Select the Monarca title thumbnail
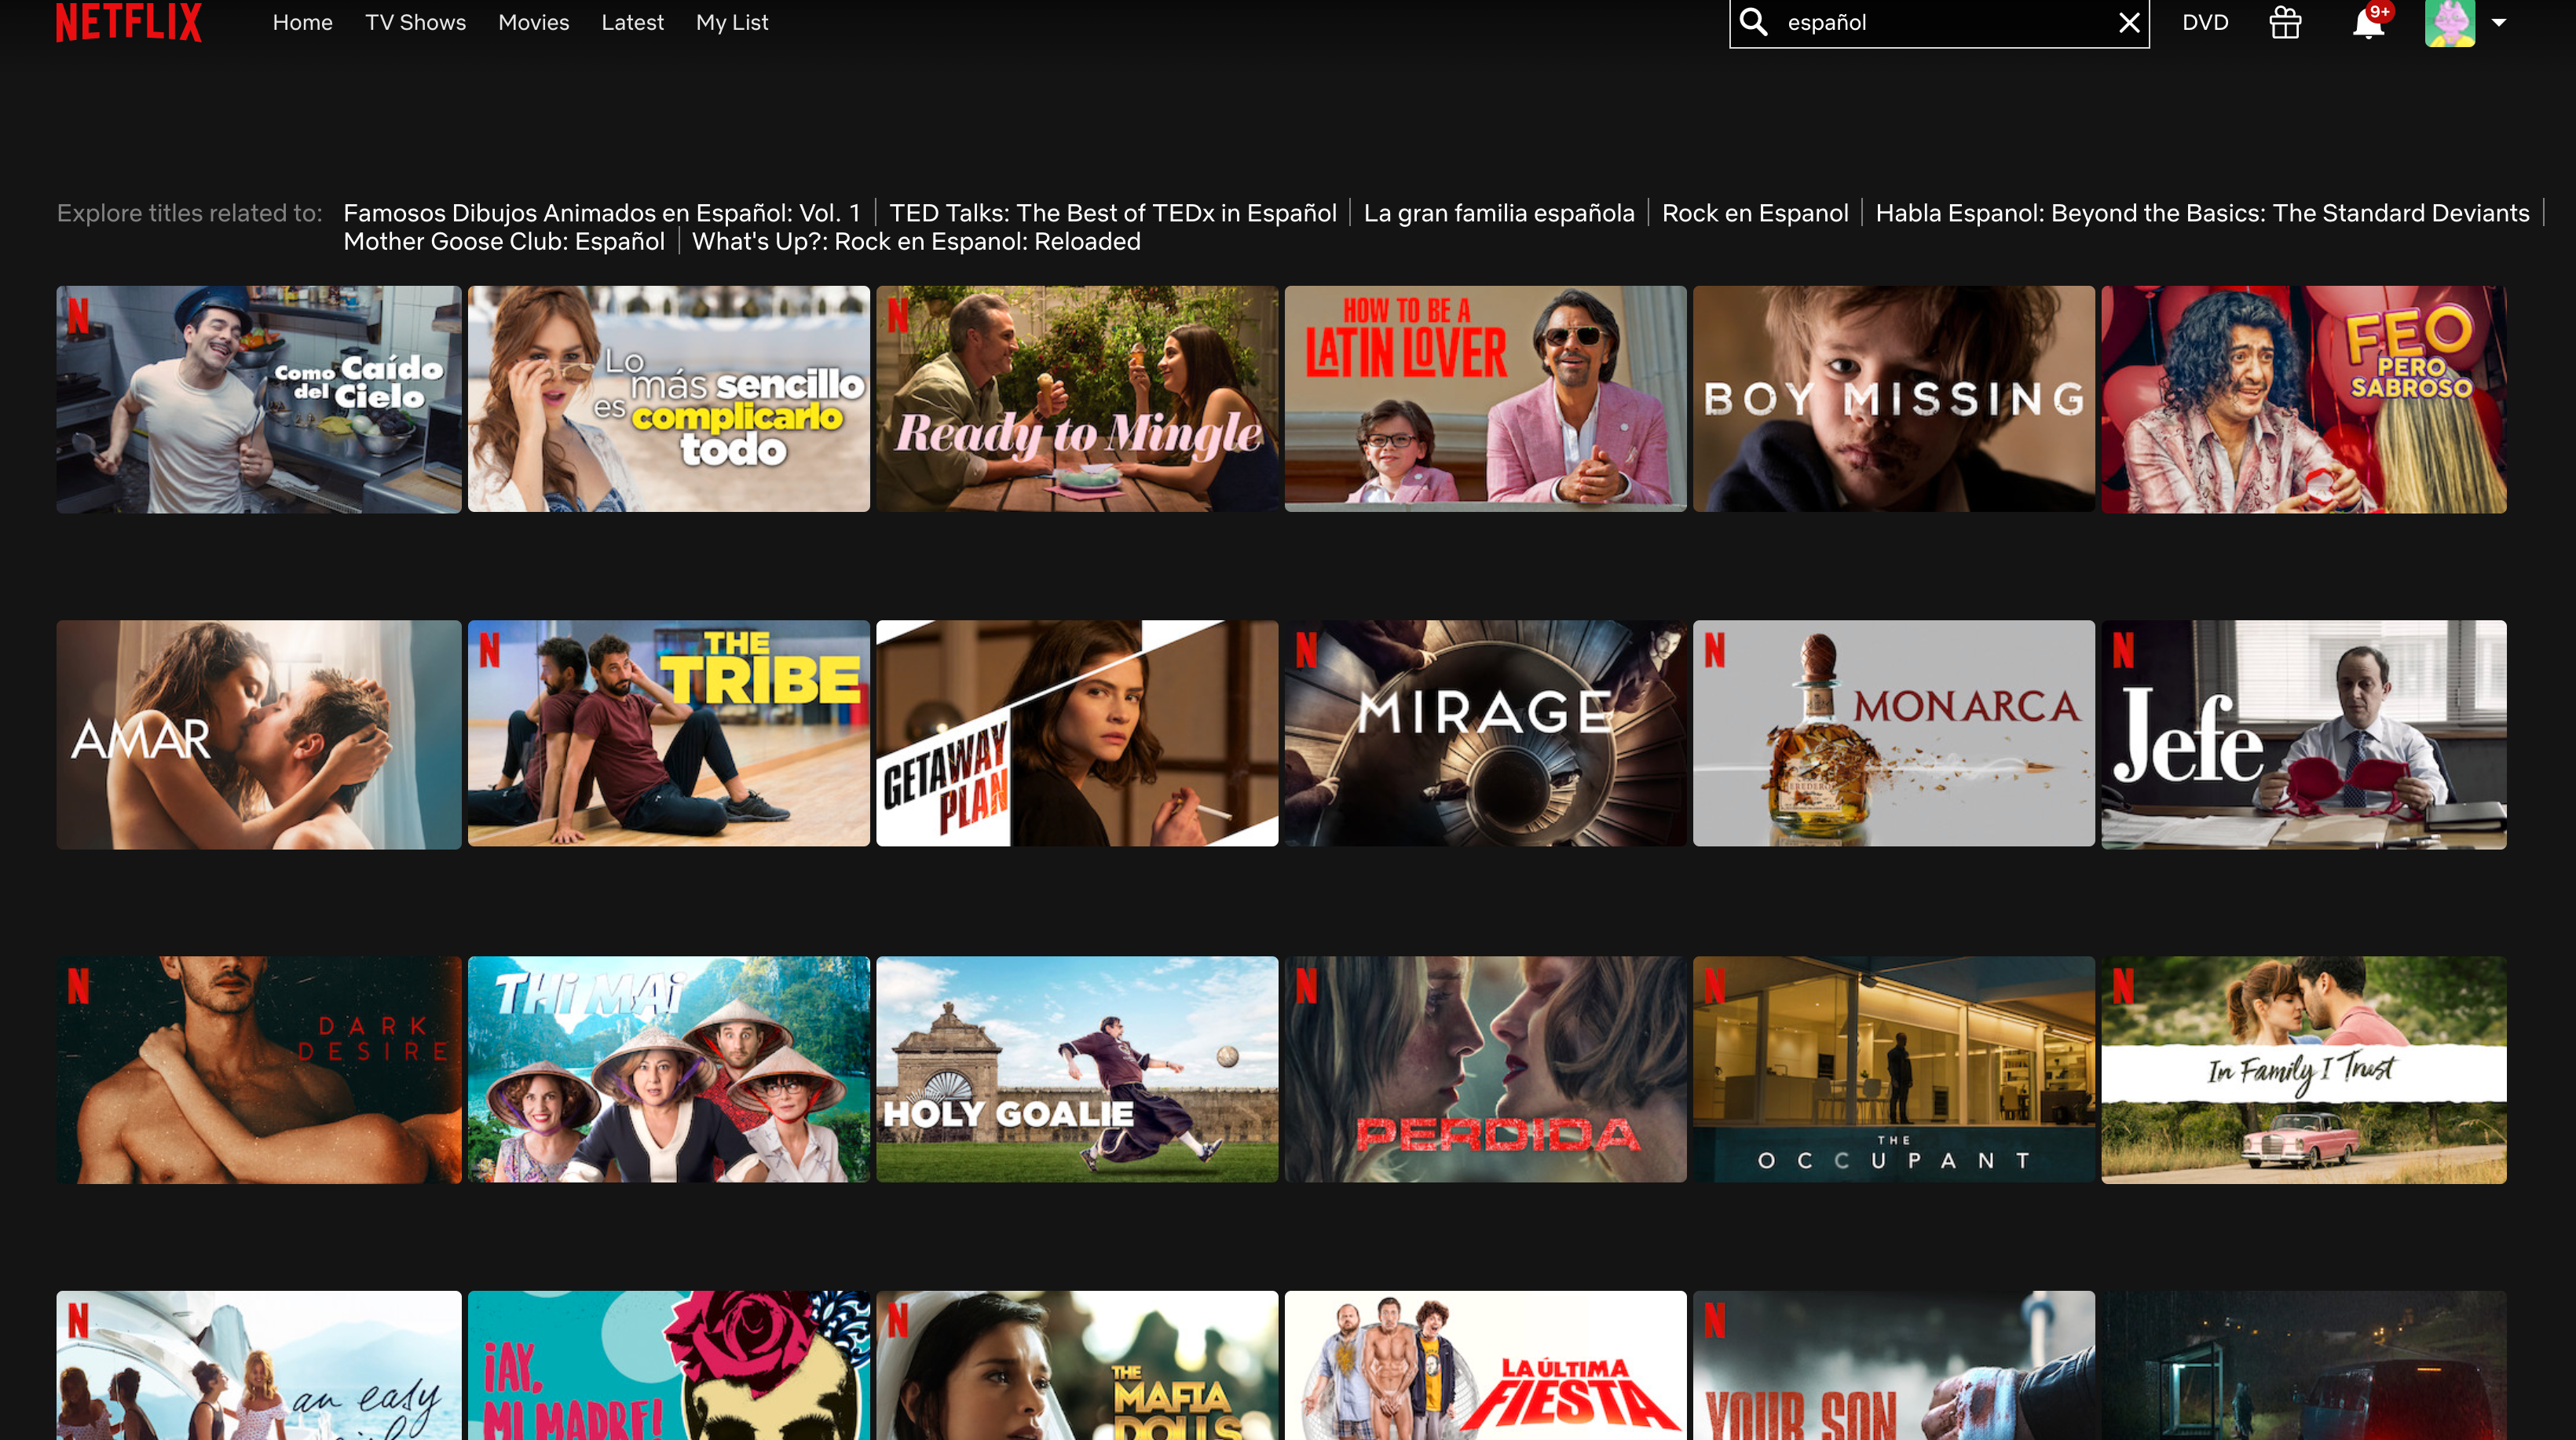2576x1440 pixels. pyautogui.click(x=1893, y=733)
